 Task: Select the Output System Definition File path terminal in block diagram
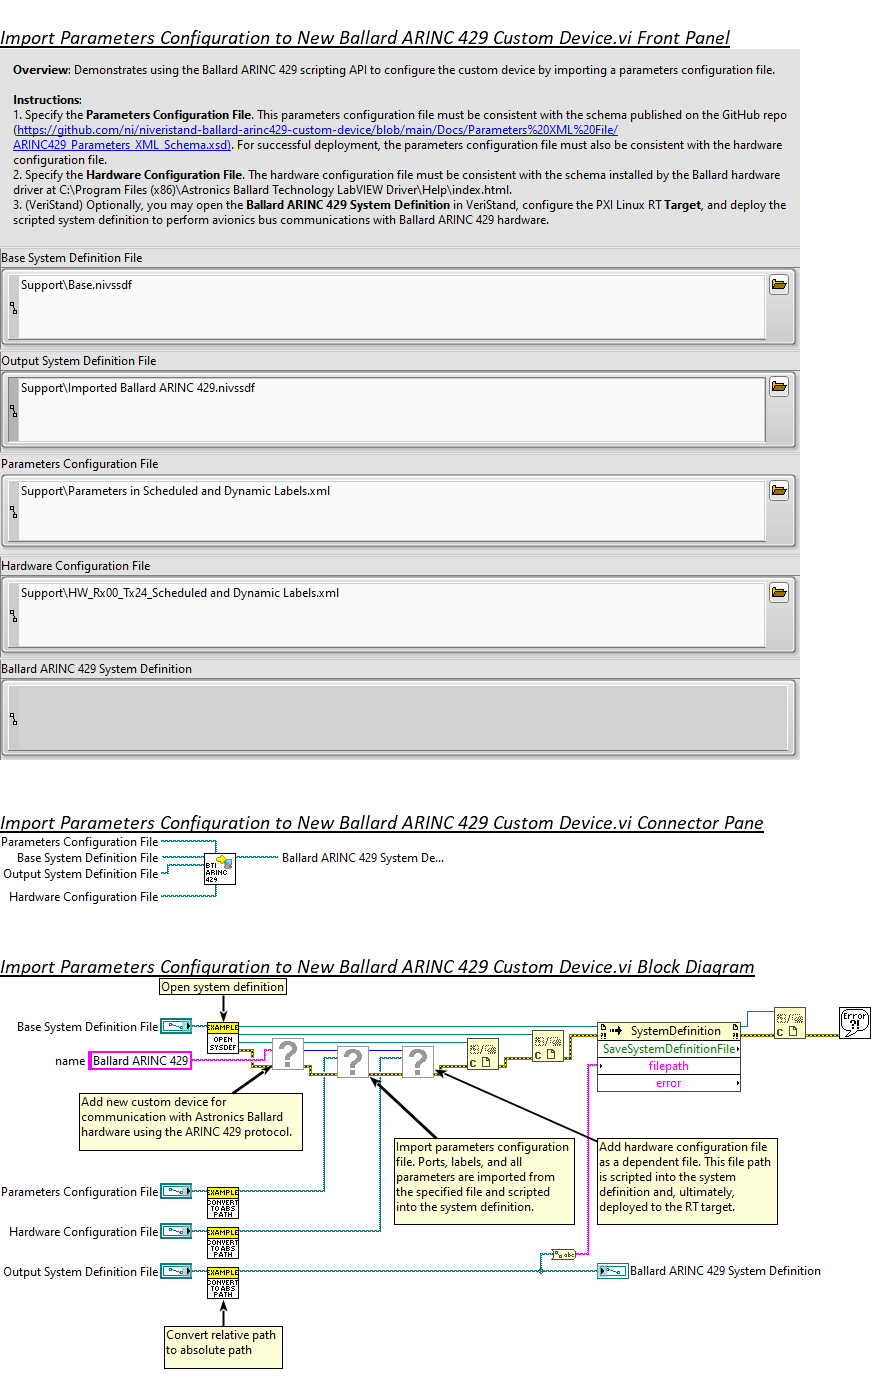click(x=176, y=1271)
